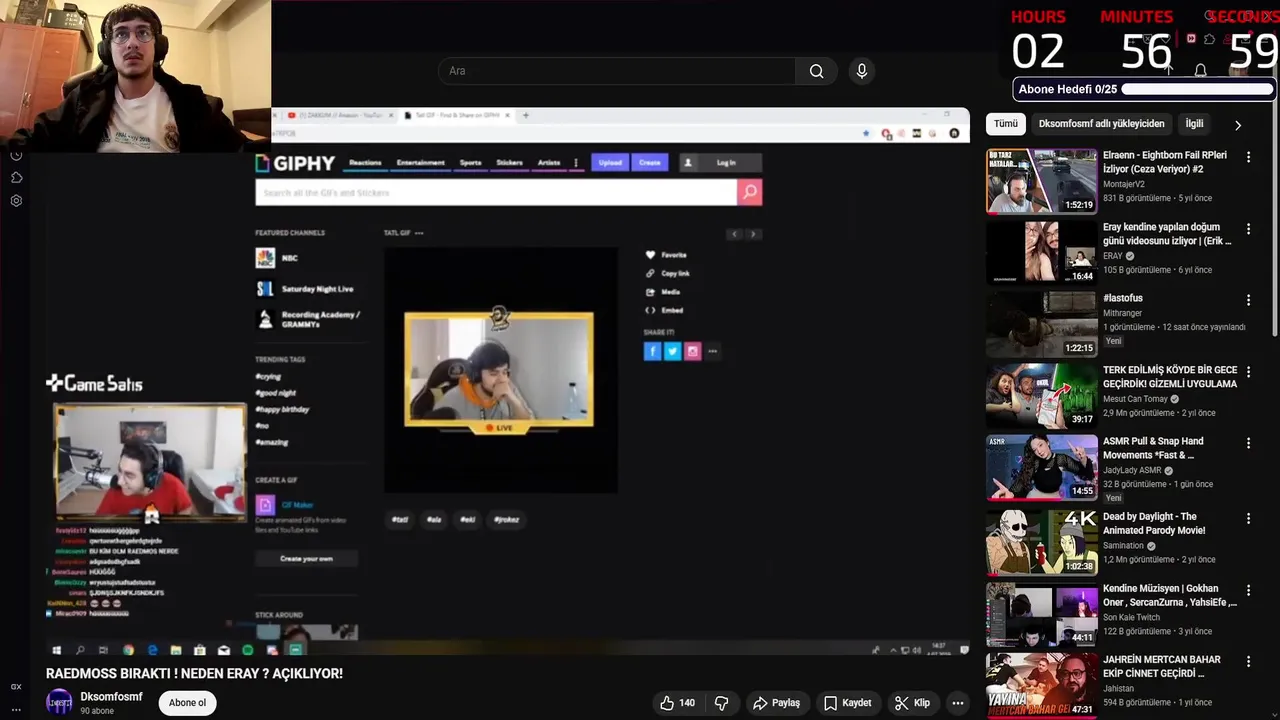Open the extensions cube in Opera sidebar
This screenshot has width=1280, height=720.
(x=16, y=177)
